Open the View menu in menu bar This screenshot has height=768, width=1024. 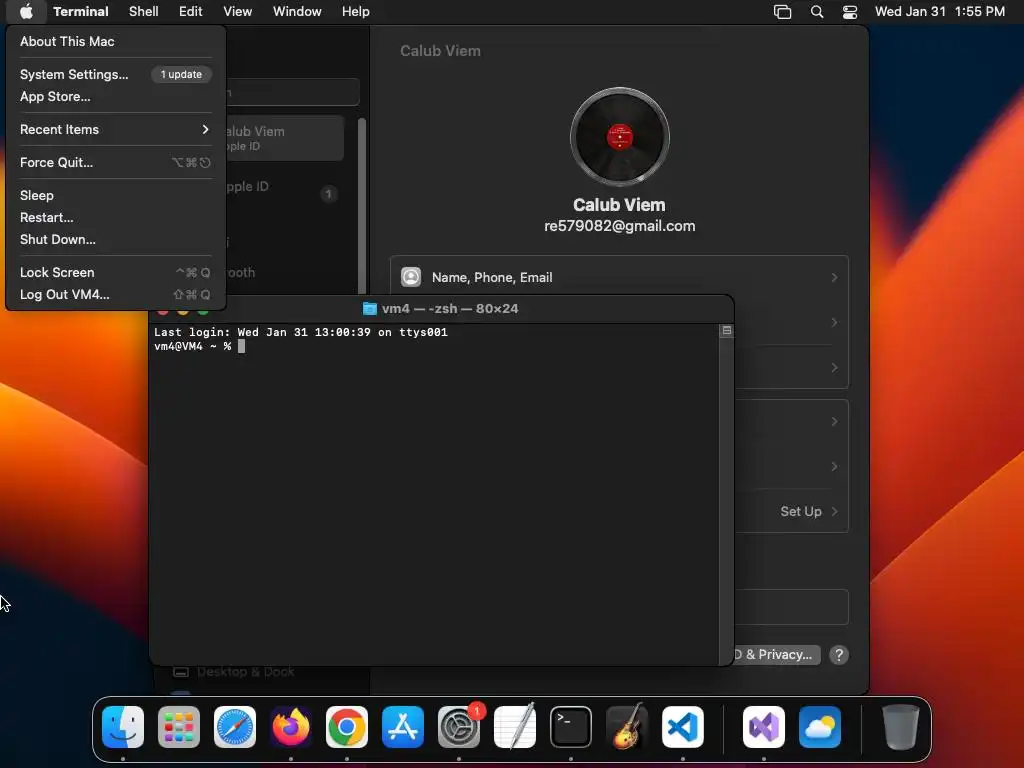[x=238, y=11]
